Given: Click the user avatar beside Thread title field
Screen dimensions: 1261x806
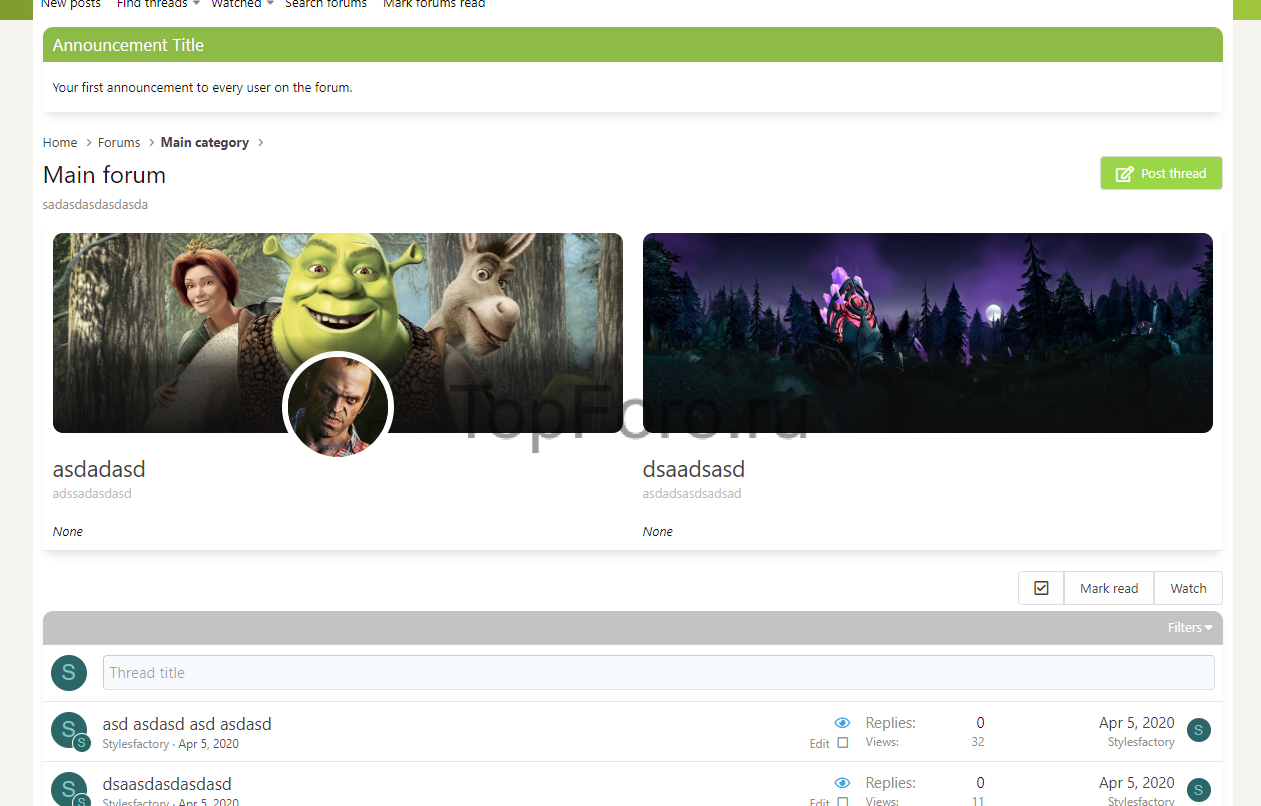Looking at the screenshot, I should [x=69, y=673].
